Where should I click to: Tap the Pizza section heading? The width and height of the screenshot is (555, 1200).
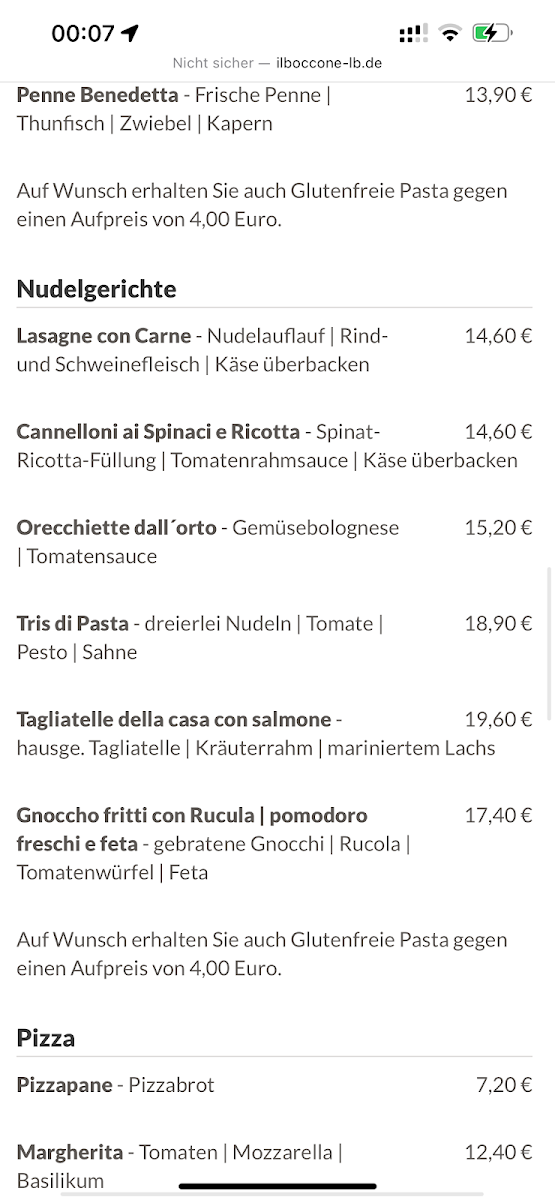46,1038
